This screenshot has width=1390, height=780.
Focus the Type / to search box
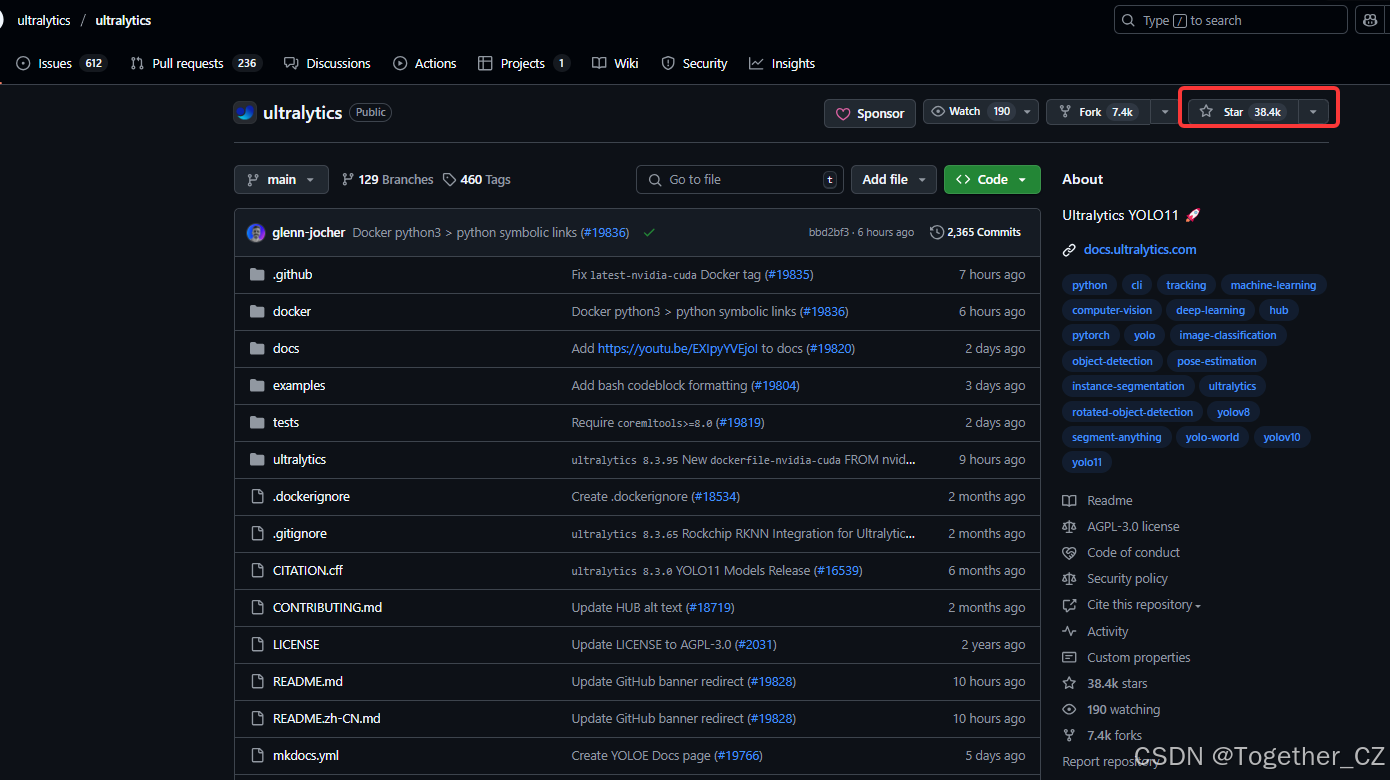click(1231, 20)
